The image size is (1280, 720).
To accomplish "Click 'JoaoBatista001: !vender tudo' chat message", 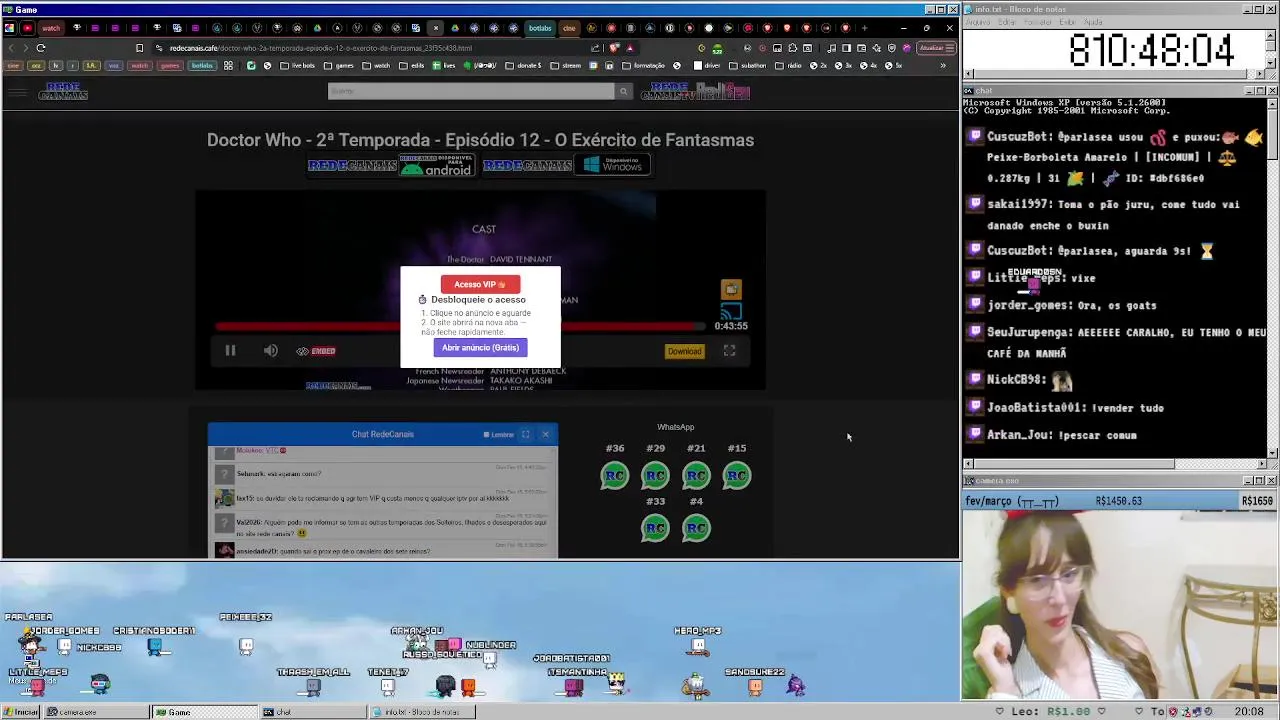I will point(1075,408).
